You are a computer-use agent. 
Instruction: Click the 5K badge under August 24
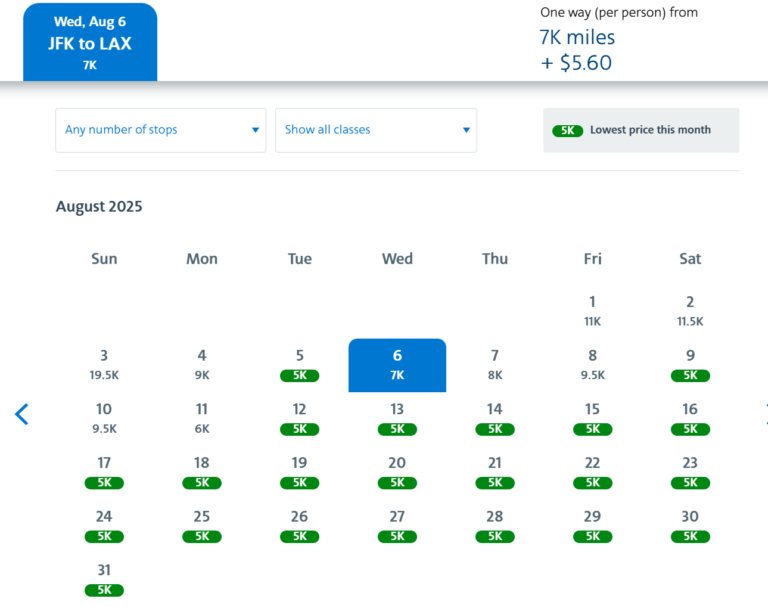pos(104,537)
